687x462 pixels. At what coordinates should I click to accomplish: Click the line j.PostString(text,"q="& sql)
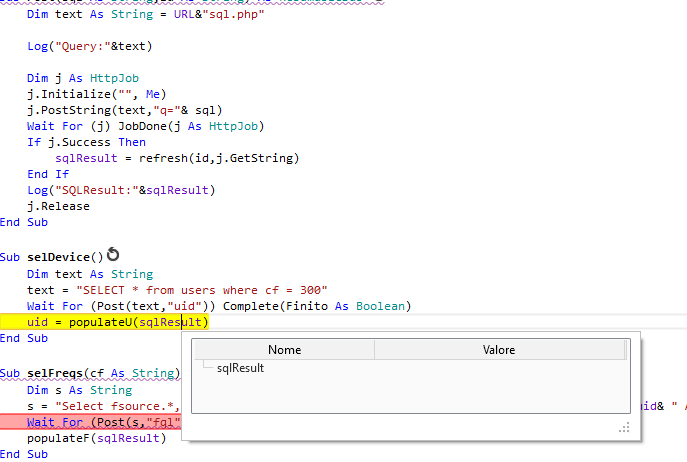125,110
